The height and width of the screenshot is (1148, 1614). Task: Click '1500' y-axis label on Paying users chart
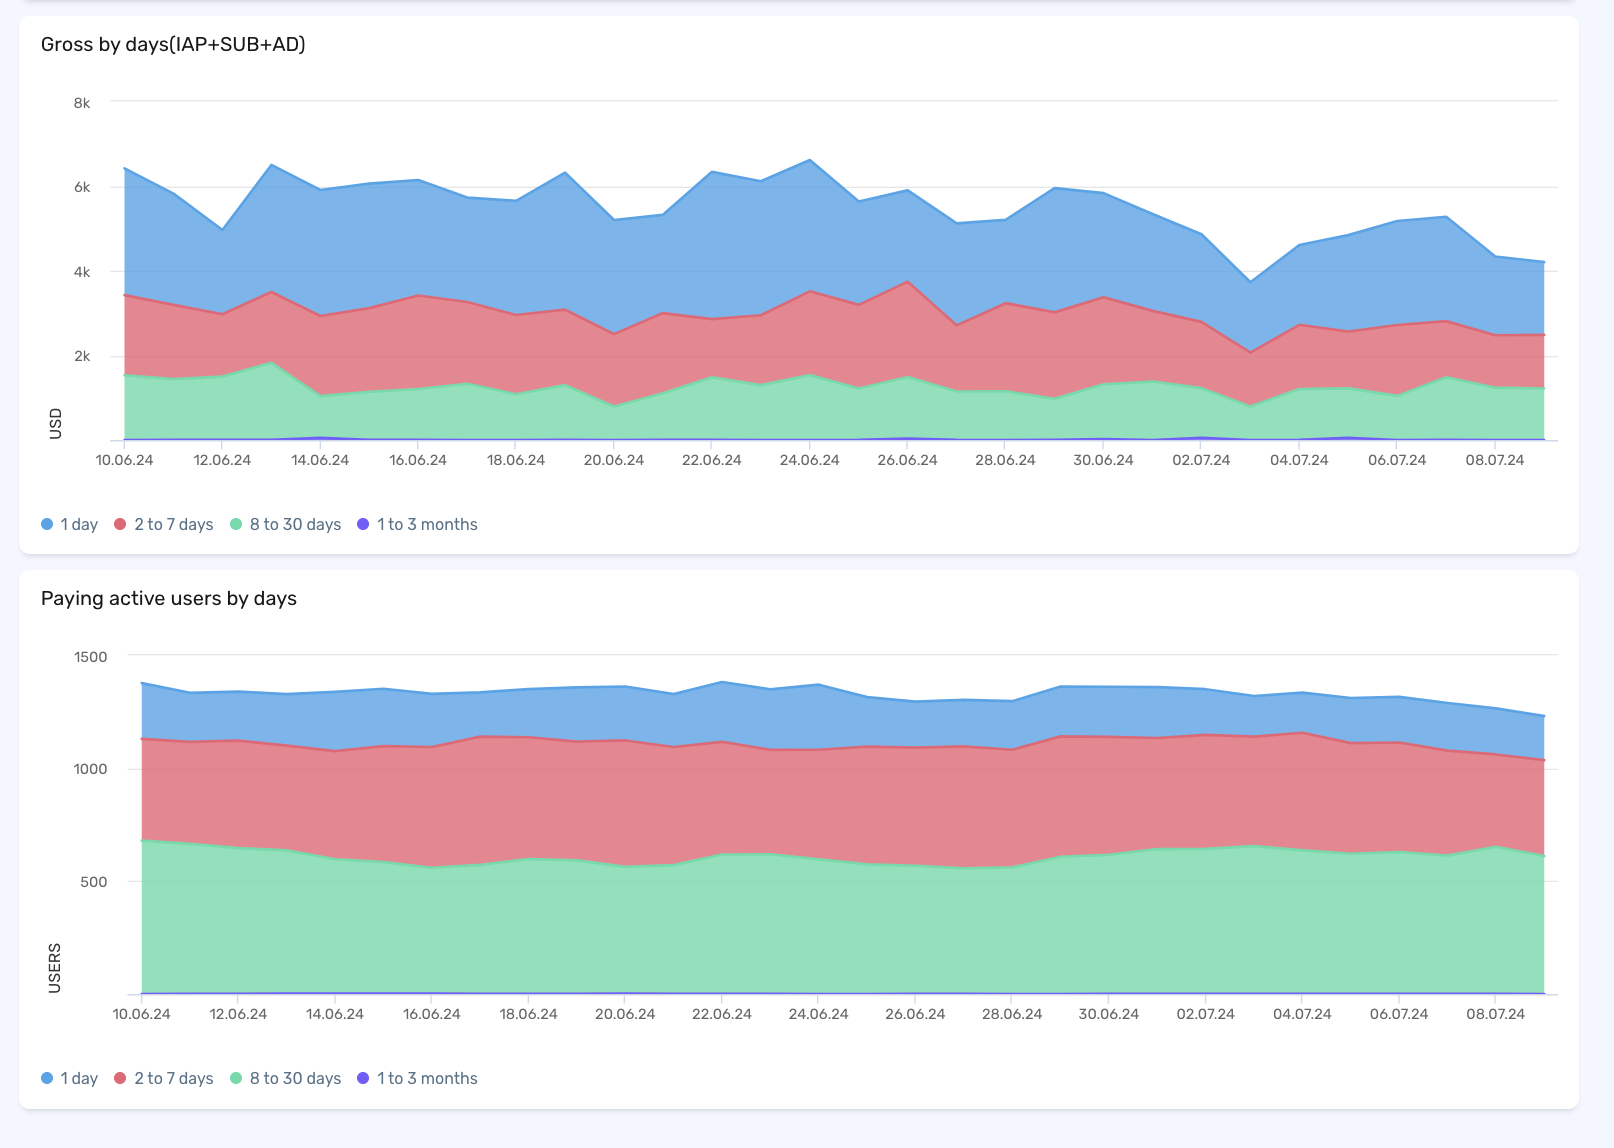(x=90, y=657)
